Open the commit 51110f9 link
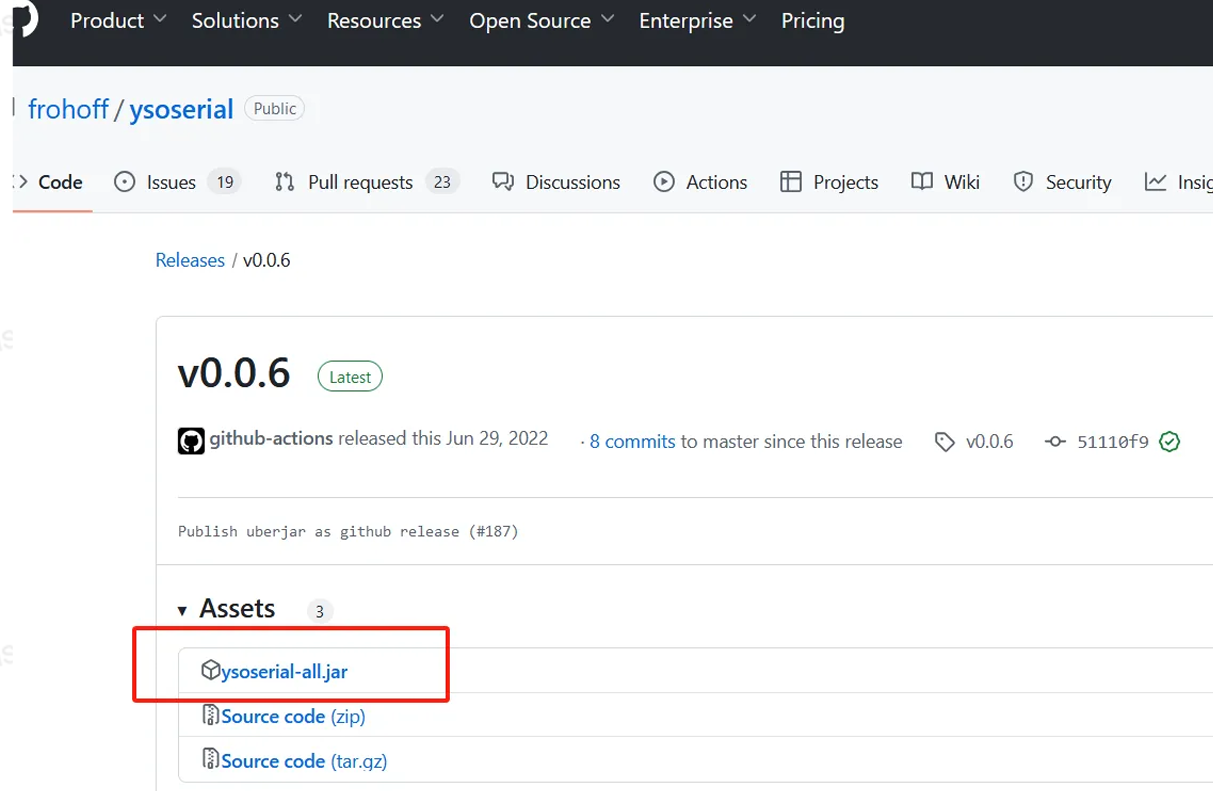 coord(1112,441)
